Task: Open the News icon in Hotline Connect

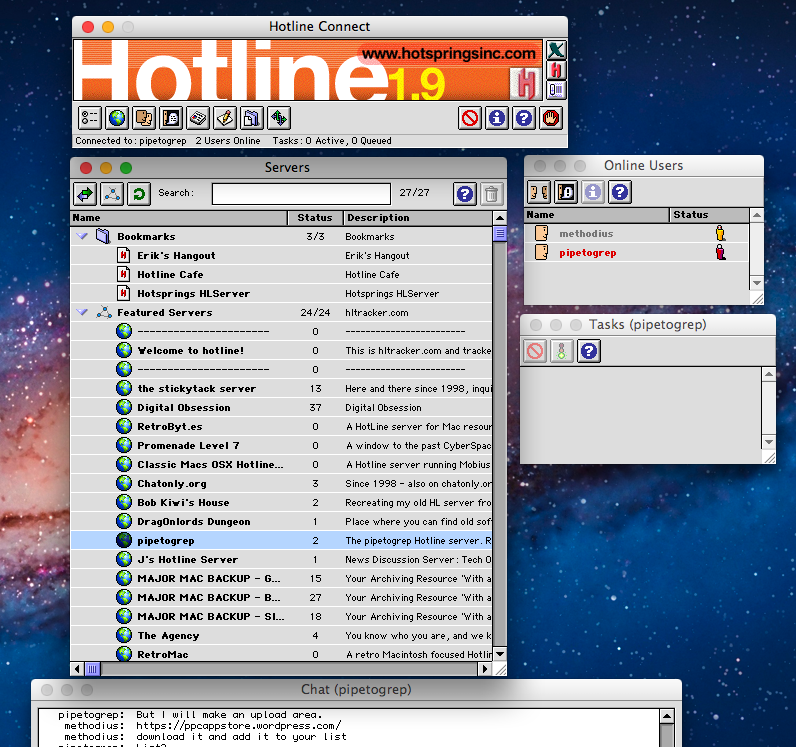Action: (x=198, y=118)
